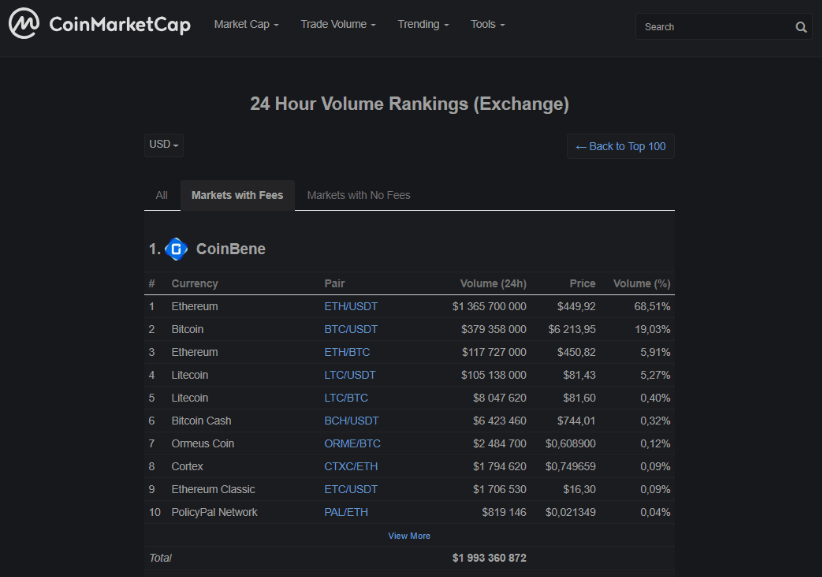822x577 pixels.
Task: Click the 68,51% volume percentage
Action: (652, 307)
